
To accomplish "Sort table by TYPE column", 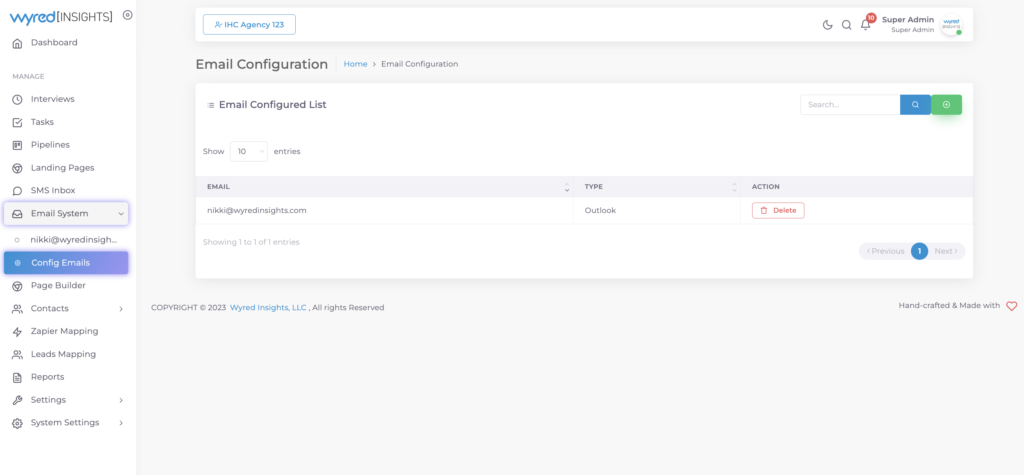I will pyautogui.click(x=657, y=187).
